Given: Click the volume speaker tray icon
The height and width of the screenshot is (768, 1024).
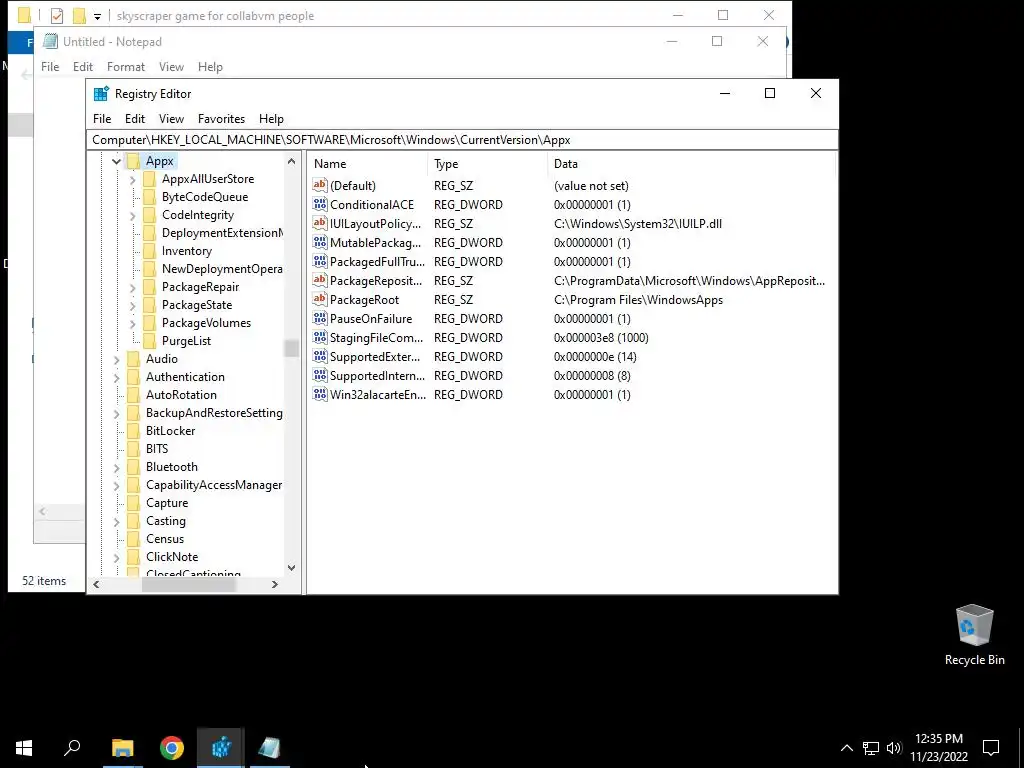Looking at the screenshot, I should (x=894, y=748).
